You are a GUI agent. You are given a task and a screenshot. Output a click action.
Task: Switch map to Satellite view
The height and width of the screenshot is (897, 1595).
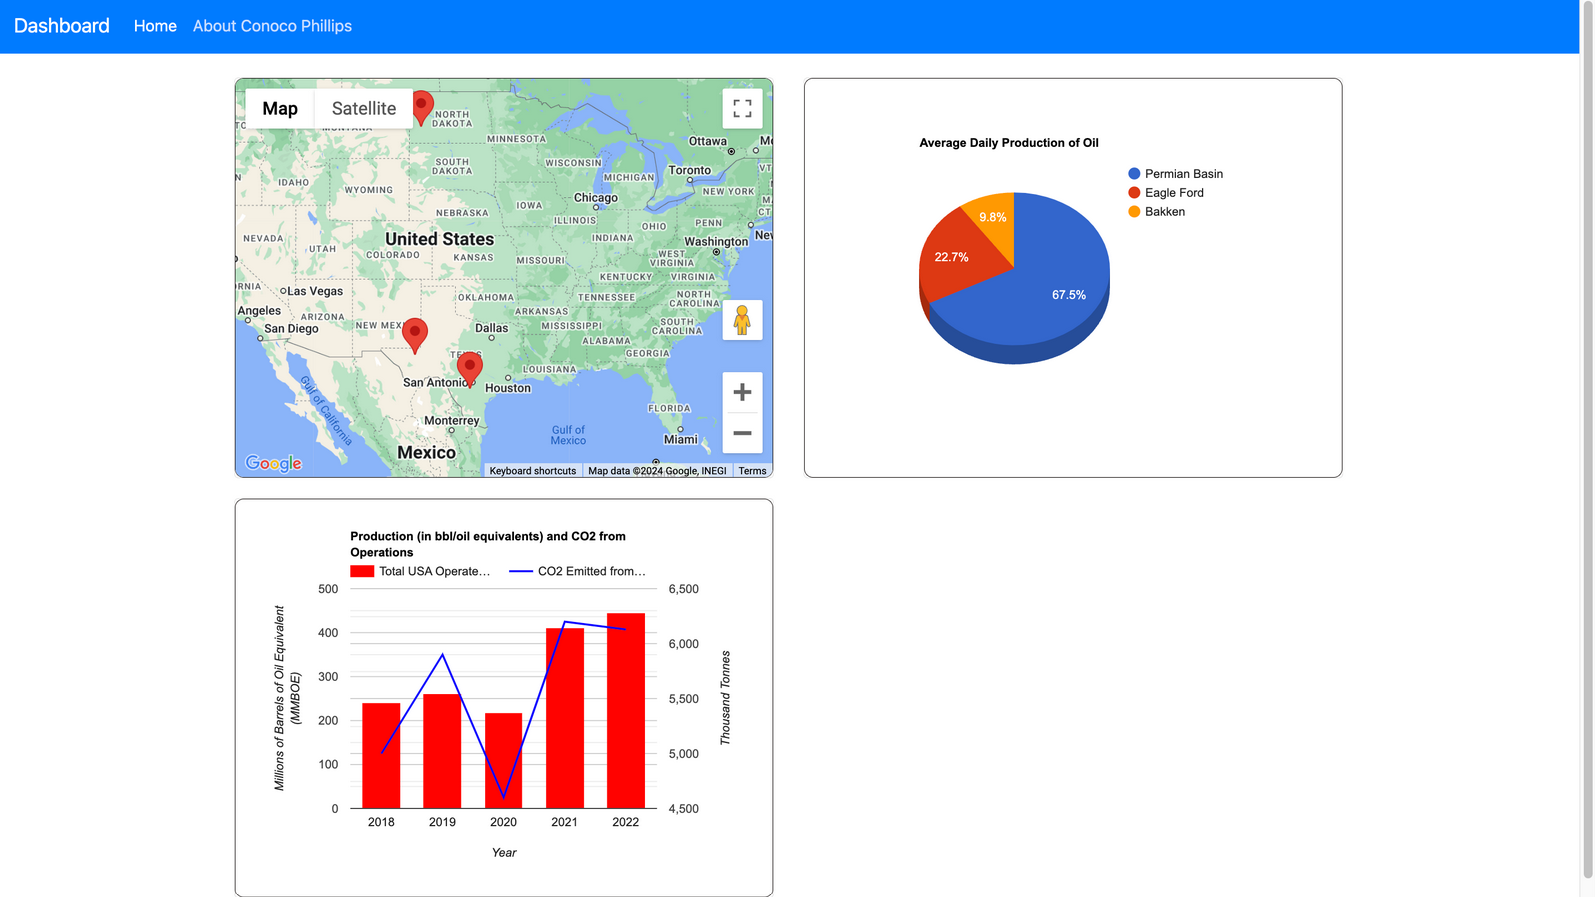click(364, 108)
